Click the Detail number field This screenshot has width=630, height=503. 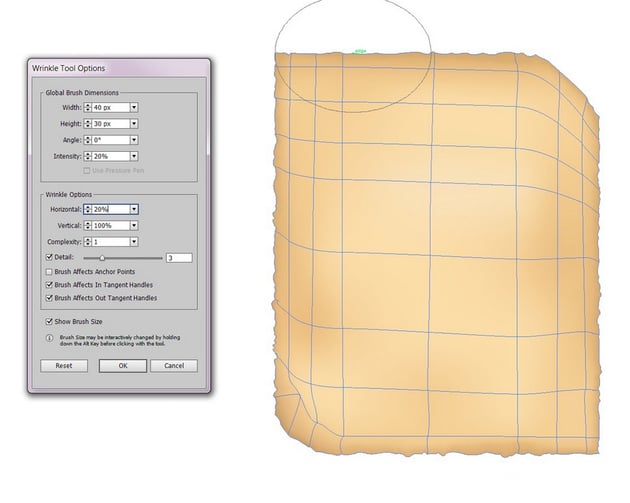179,258
